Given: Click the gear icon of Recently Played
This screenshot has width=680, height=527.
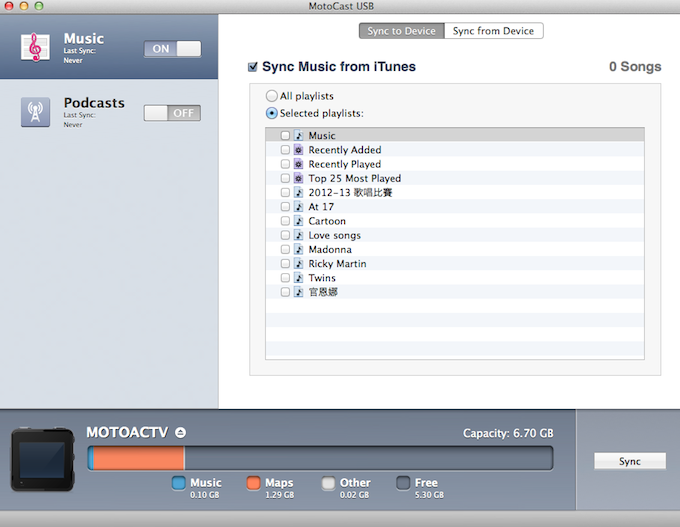Looking at the screenshot, I should 298,164.
